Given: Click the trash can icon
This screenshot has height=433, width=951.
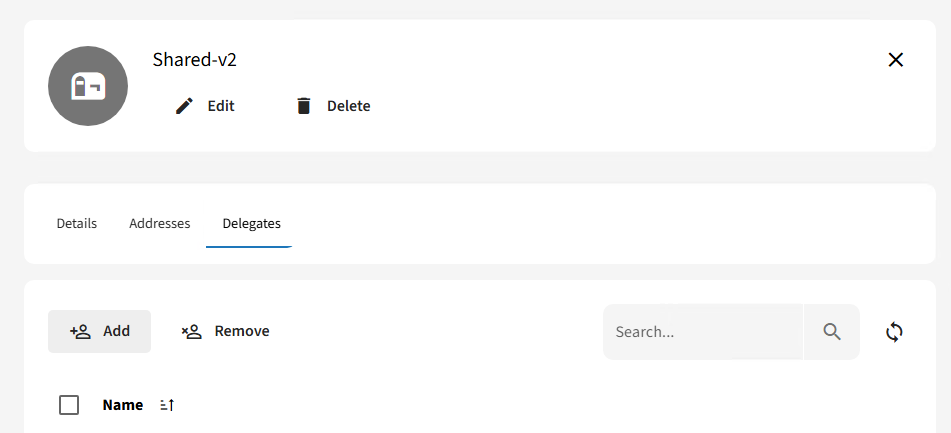Looking at the screenshot, I should click(x=304, y=106).
